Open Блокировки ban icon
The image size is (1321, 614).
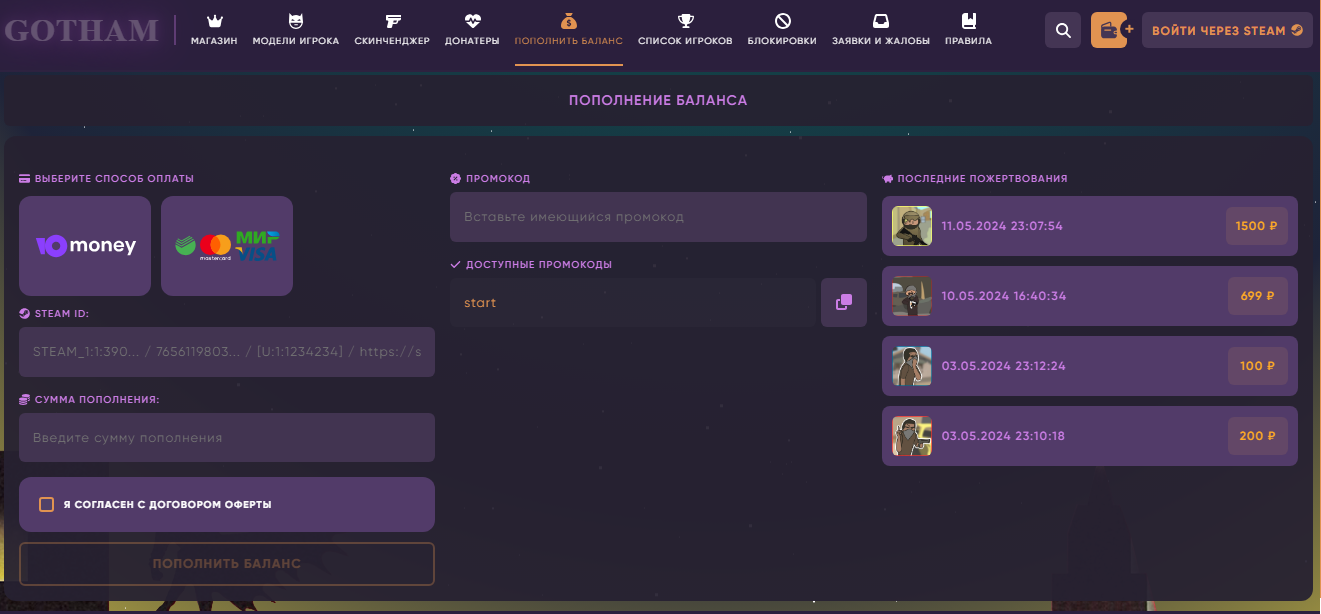coord(782,21)
